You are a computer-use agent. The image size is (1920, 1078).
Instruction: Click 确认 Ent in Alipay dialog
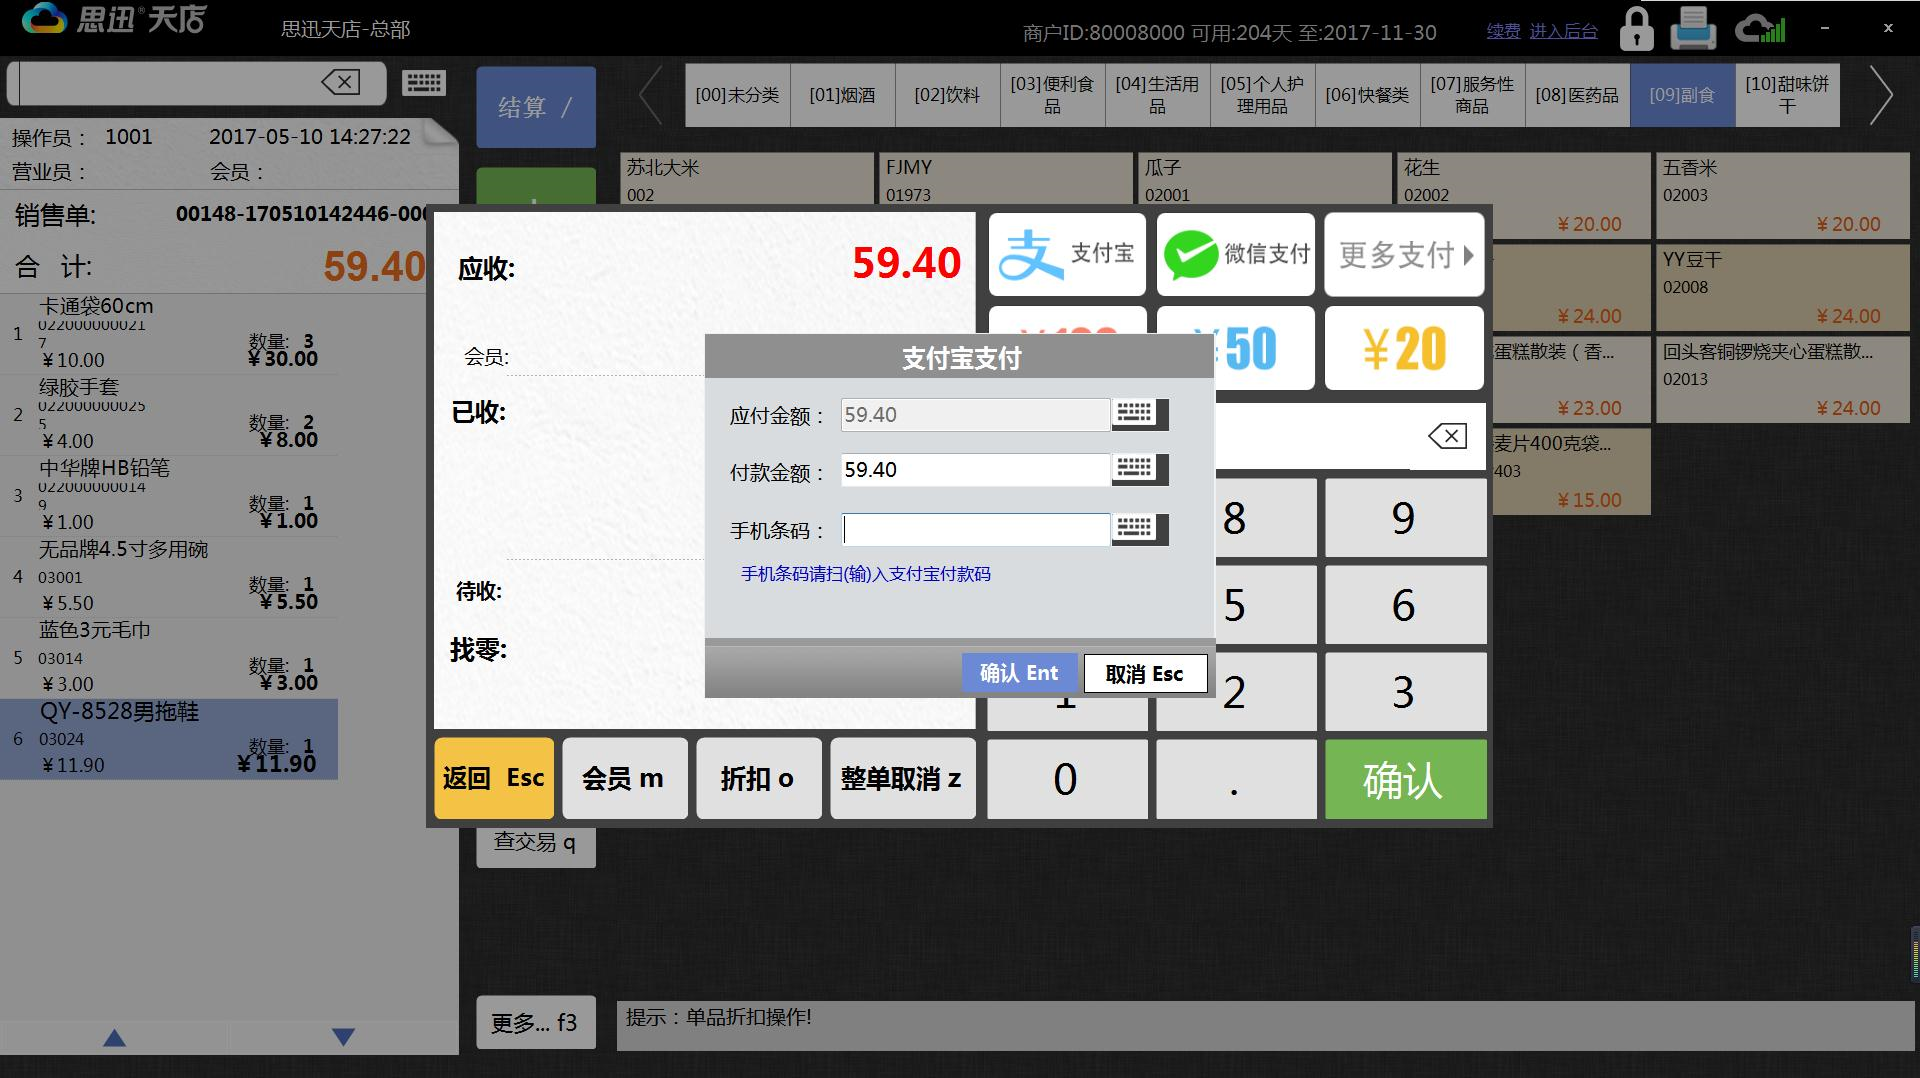1019,673
